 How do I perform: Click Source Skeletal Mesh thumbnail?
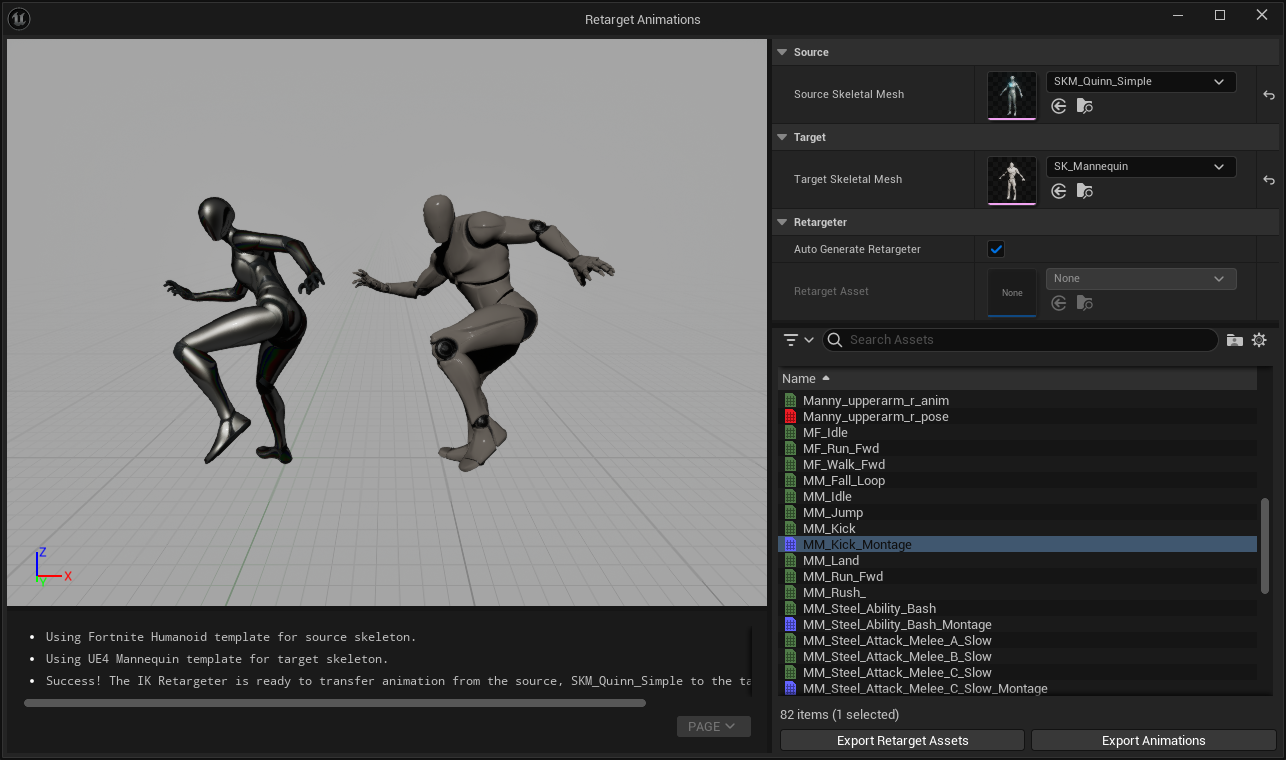tap(1012, 95)
